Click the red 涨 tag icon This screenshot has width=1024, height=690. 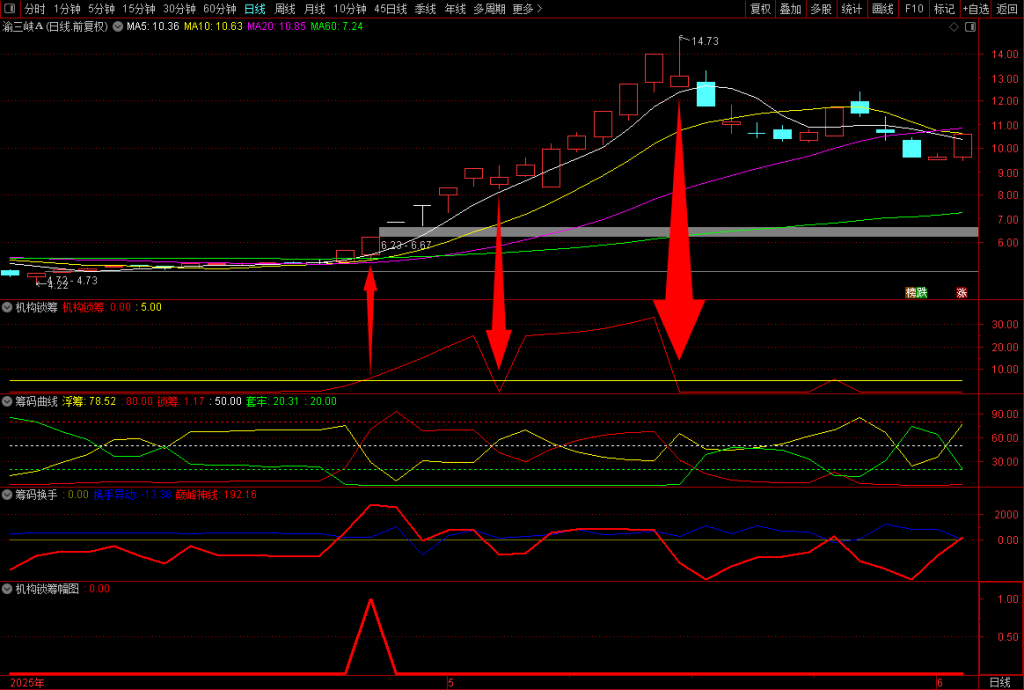[962, 293]
